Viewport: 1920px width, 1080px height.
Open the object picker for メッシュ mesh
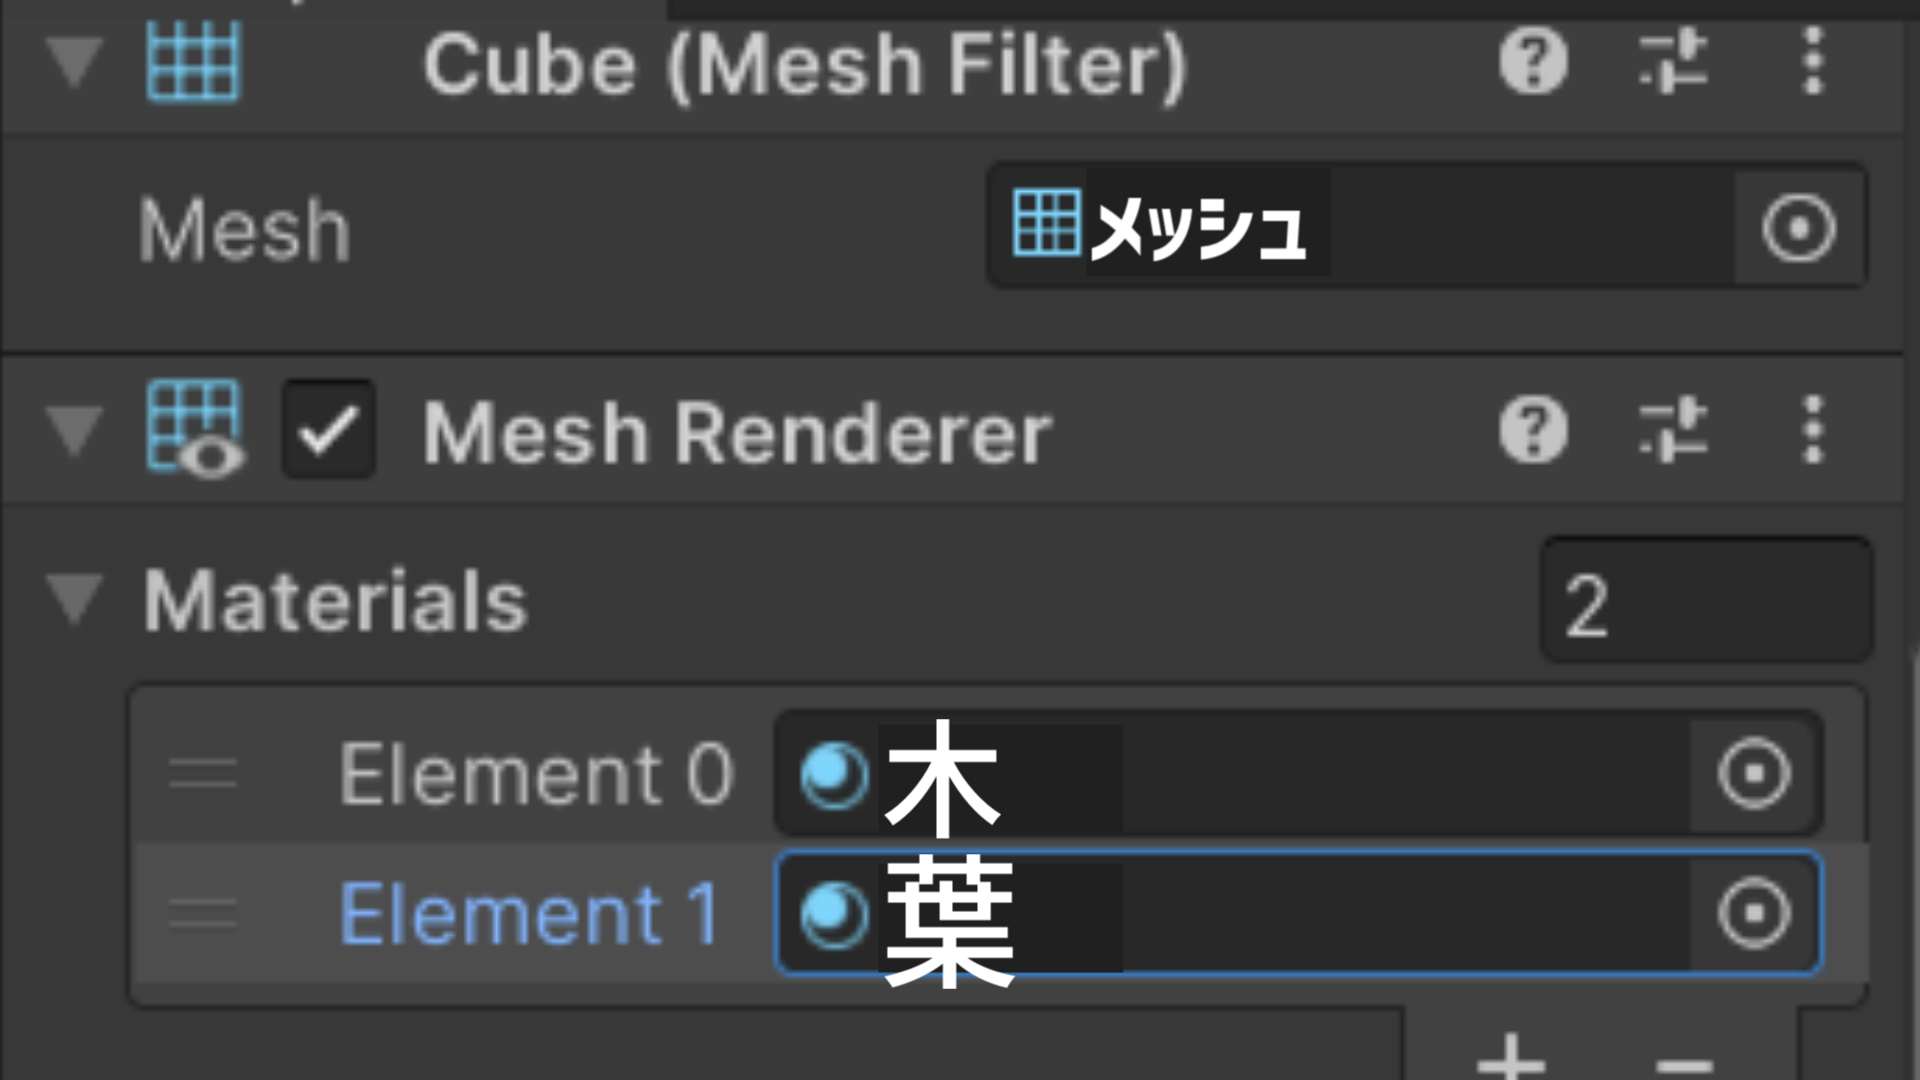click(1797, 228)
